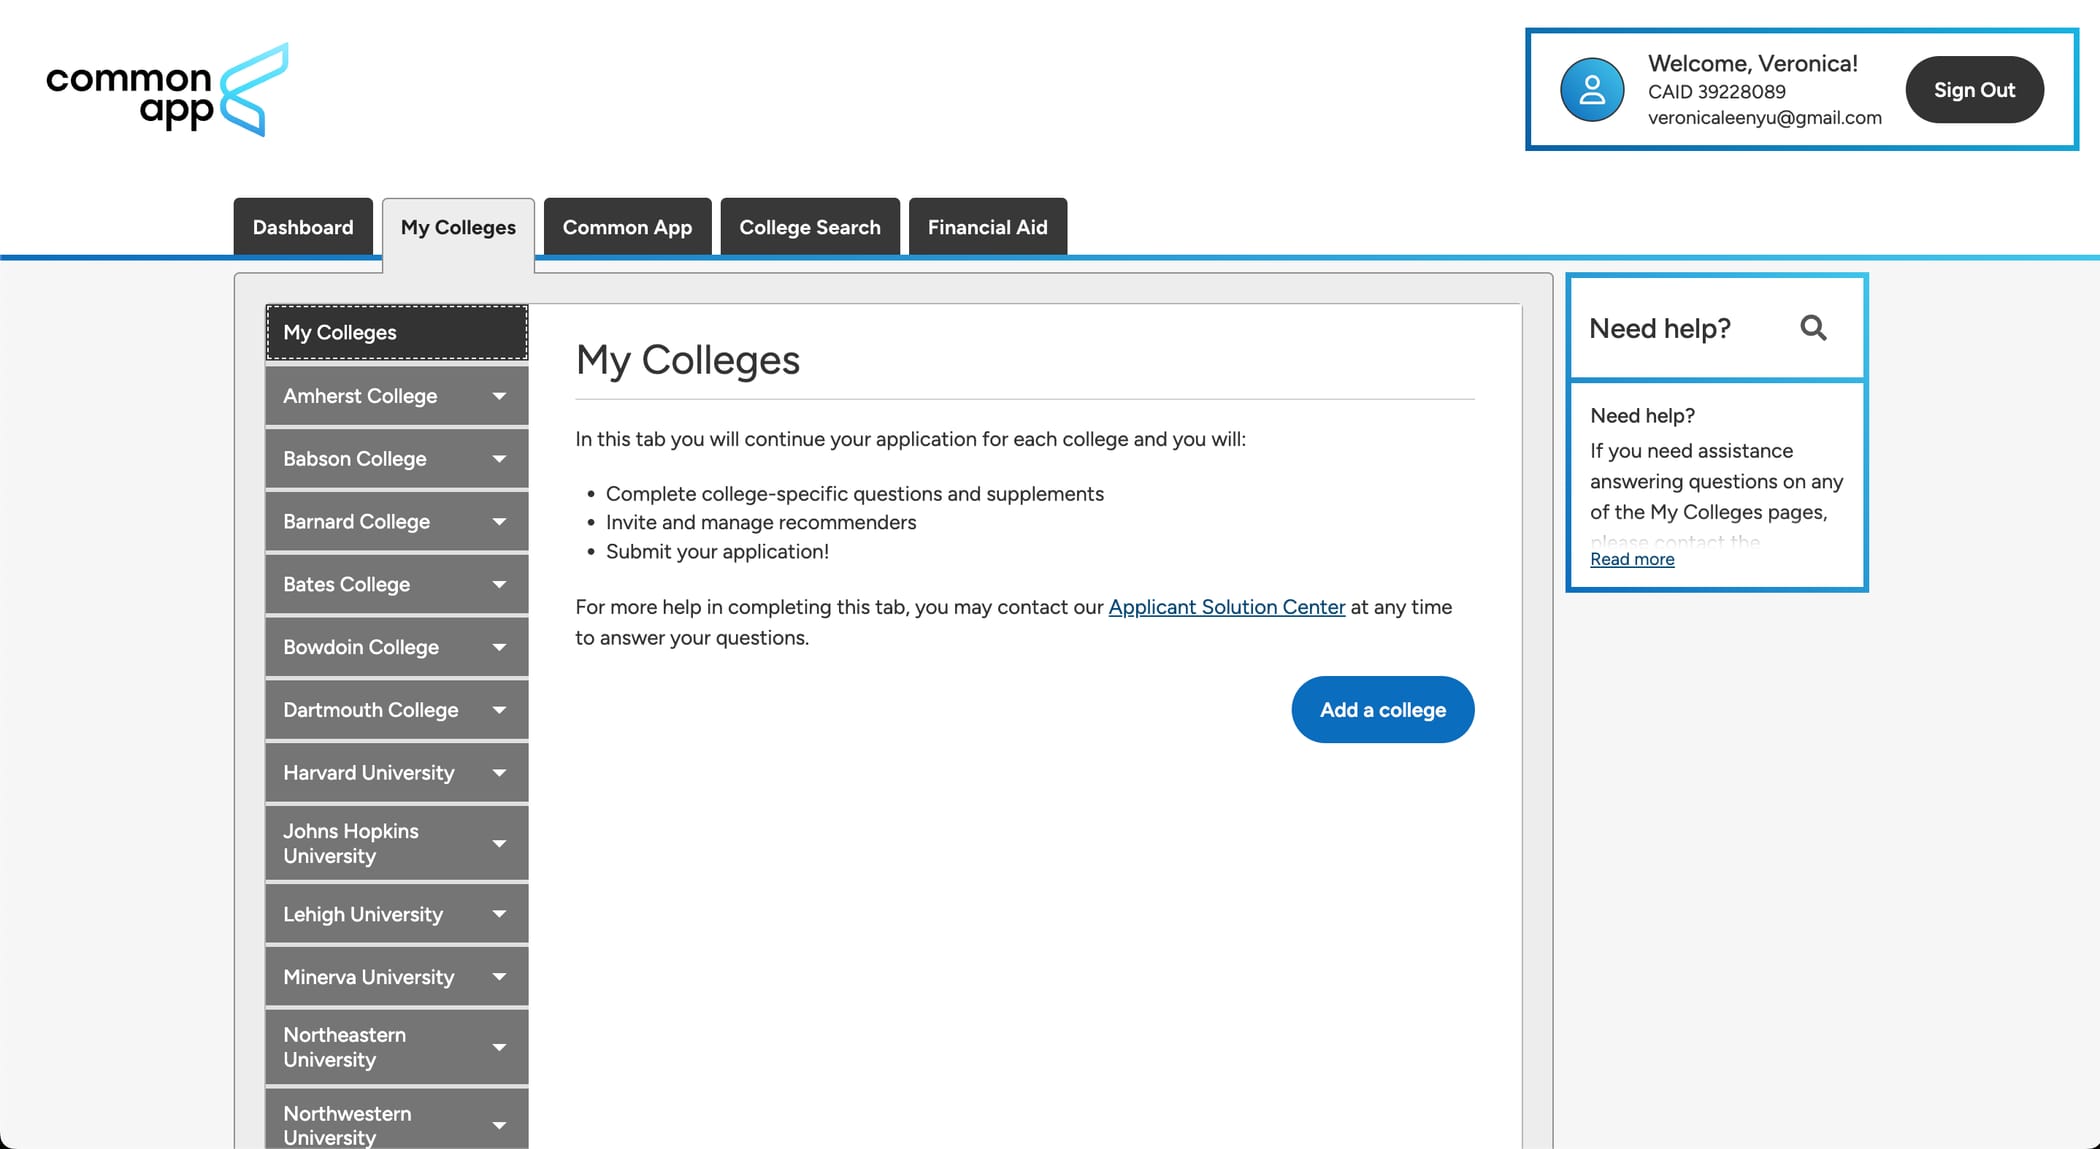2100x1149 pixels.
Task: Click the Sign Out button
Action: coord(1973,89)
